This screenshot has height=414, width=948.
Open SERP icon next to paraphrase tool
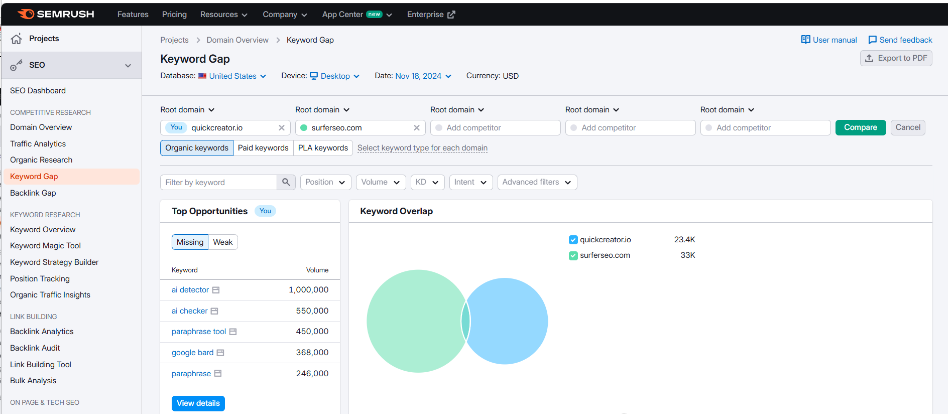click(233, 331)
